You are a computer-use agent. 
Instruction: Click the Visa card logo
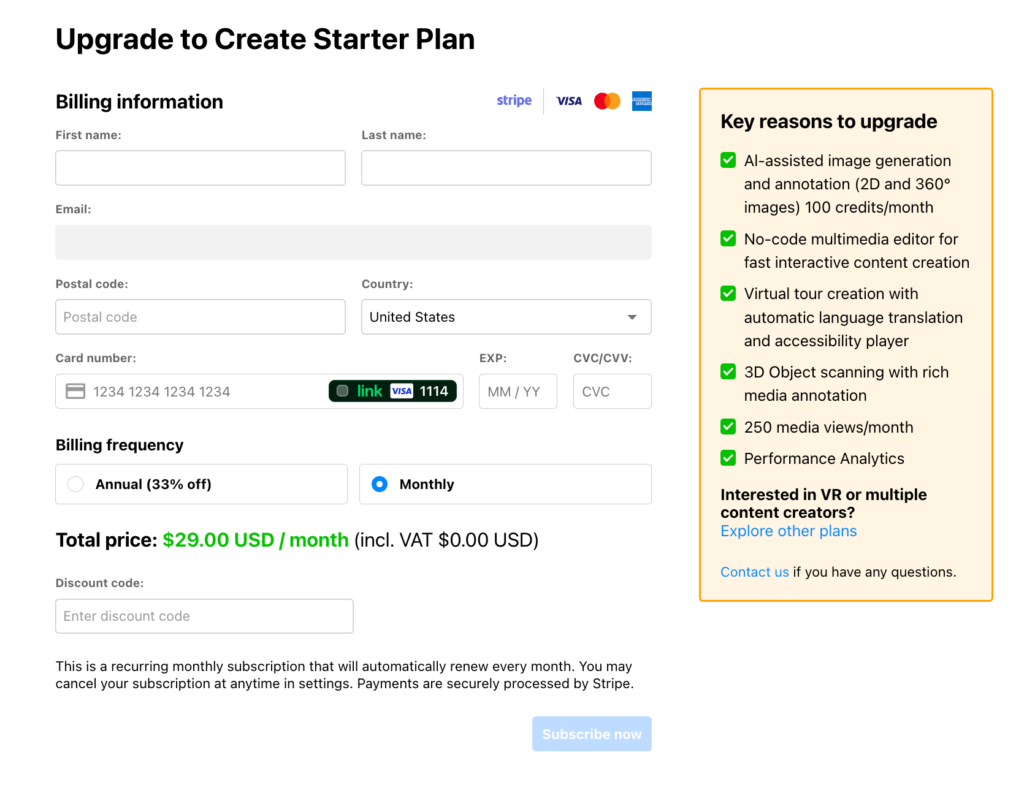569,101
